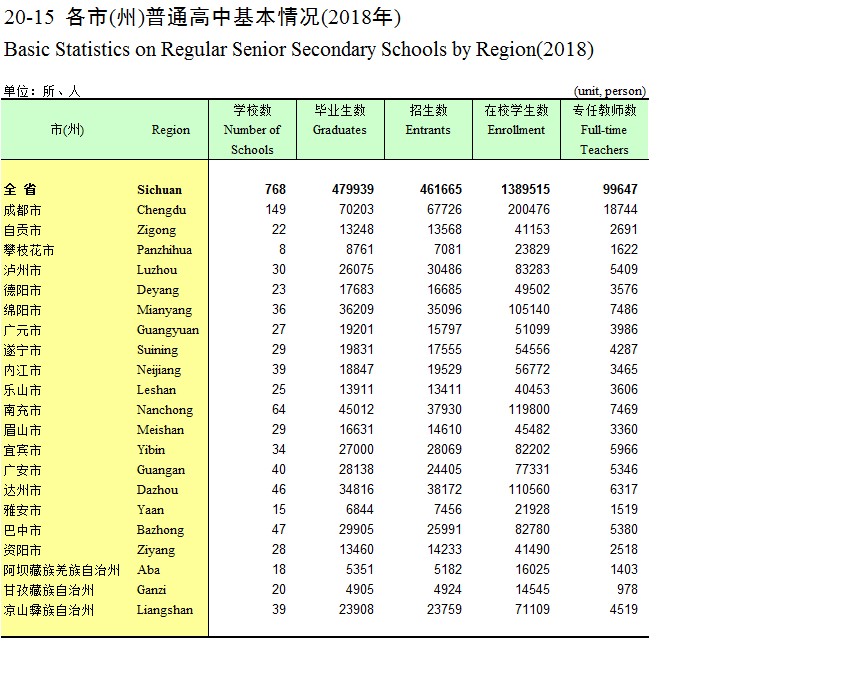Click the 'Region' header cell
Viewport: 865px width, 676px height.
pyautogui.click(x=170, y=130)
